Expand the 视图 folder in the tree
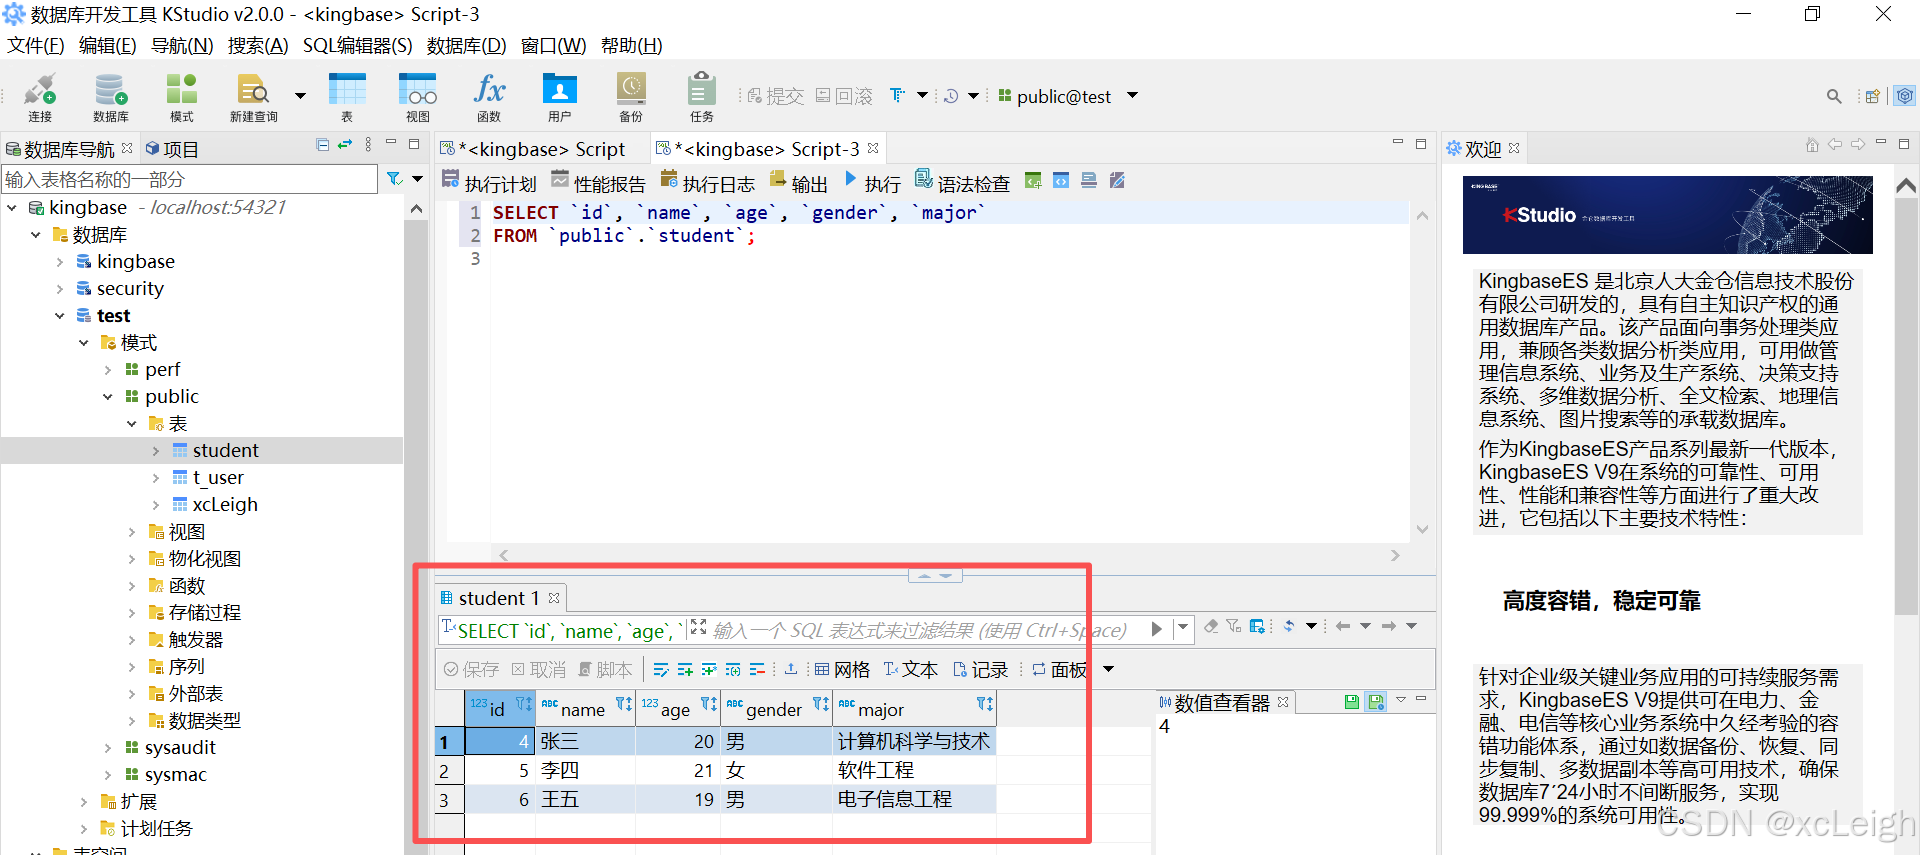The image size is (1920, 855). click(x=131, y=532)
